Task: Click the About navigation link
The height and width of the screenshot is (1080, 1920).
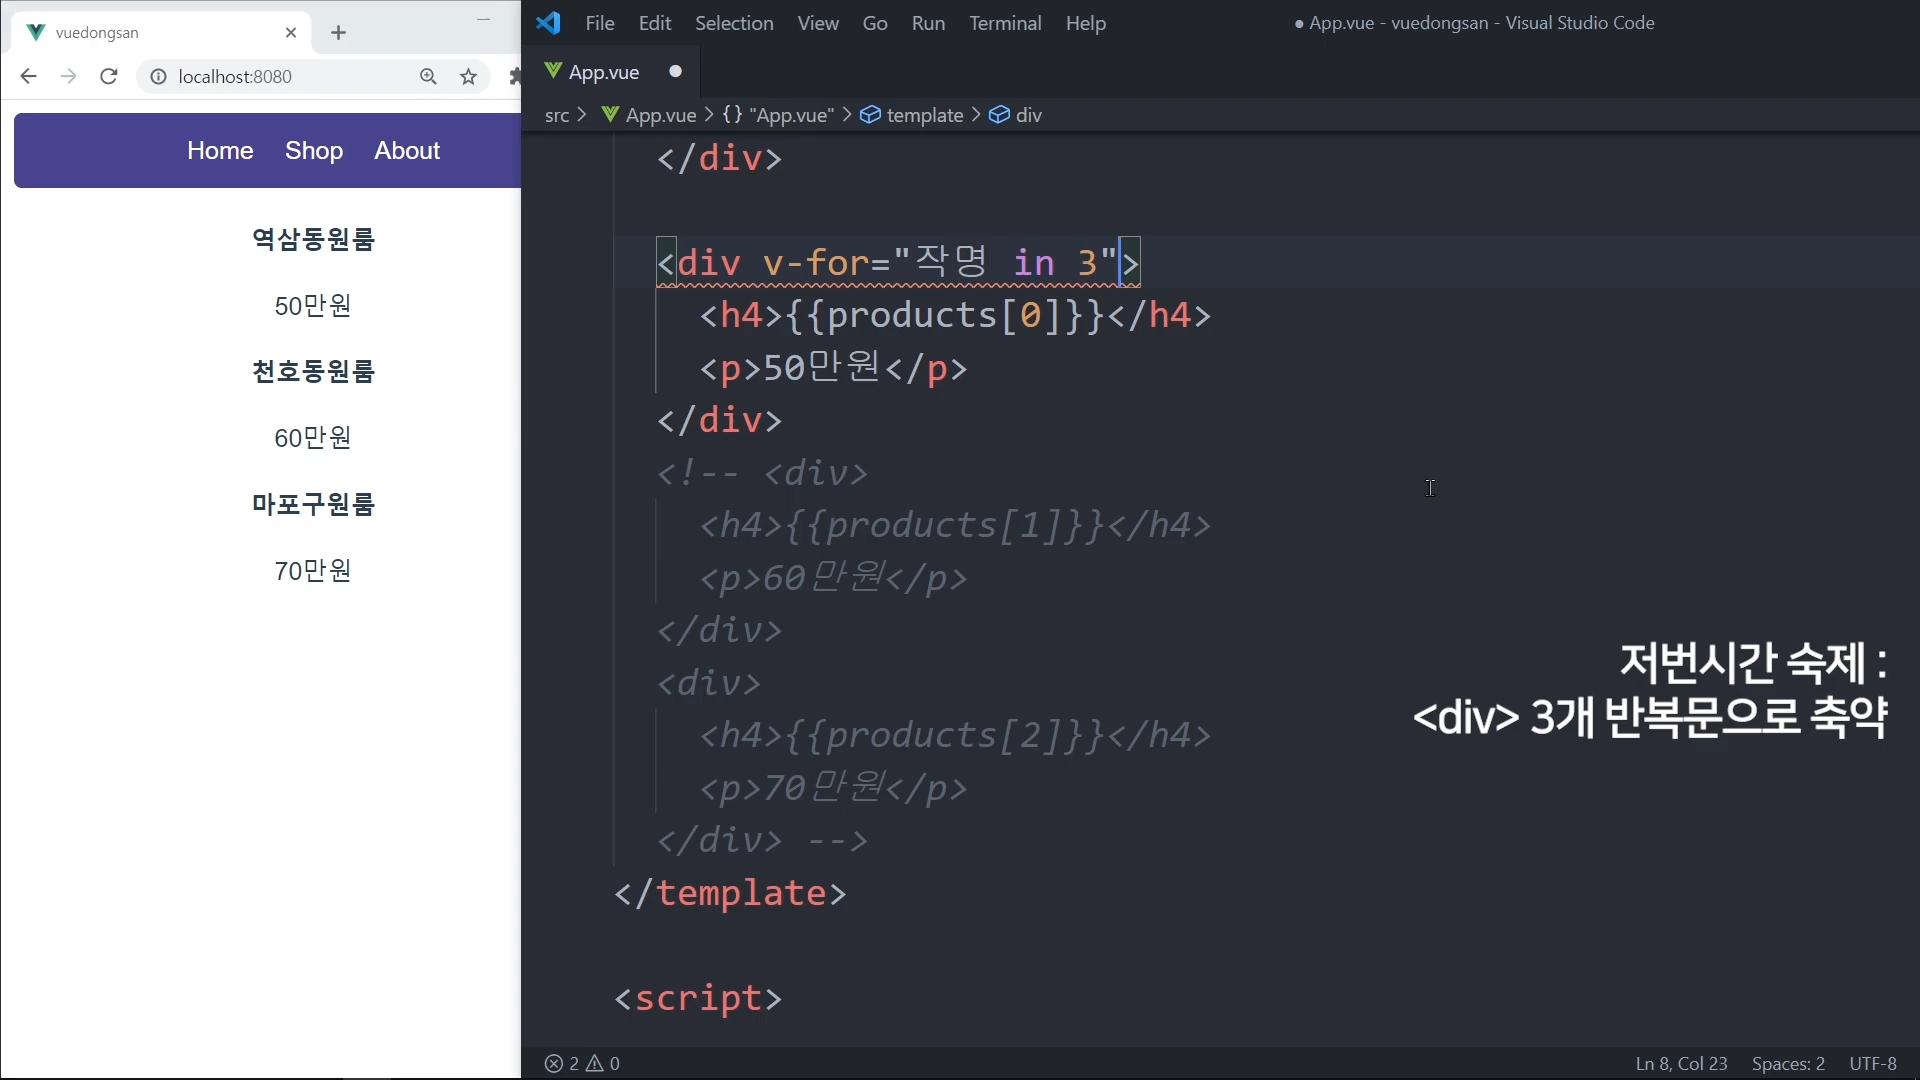Action: click(407, 151)
